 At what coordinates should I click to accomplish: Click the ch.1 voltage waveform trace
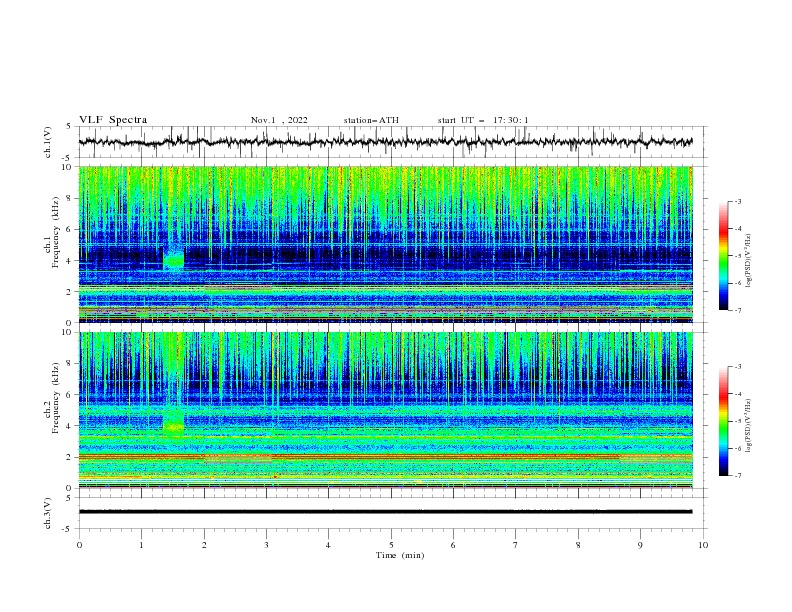click(385, 142)
